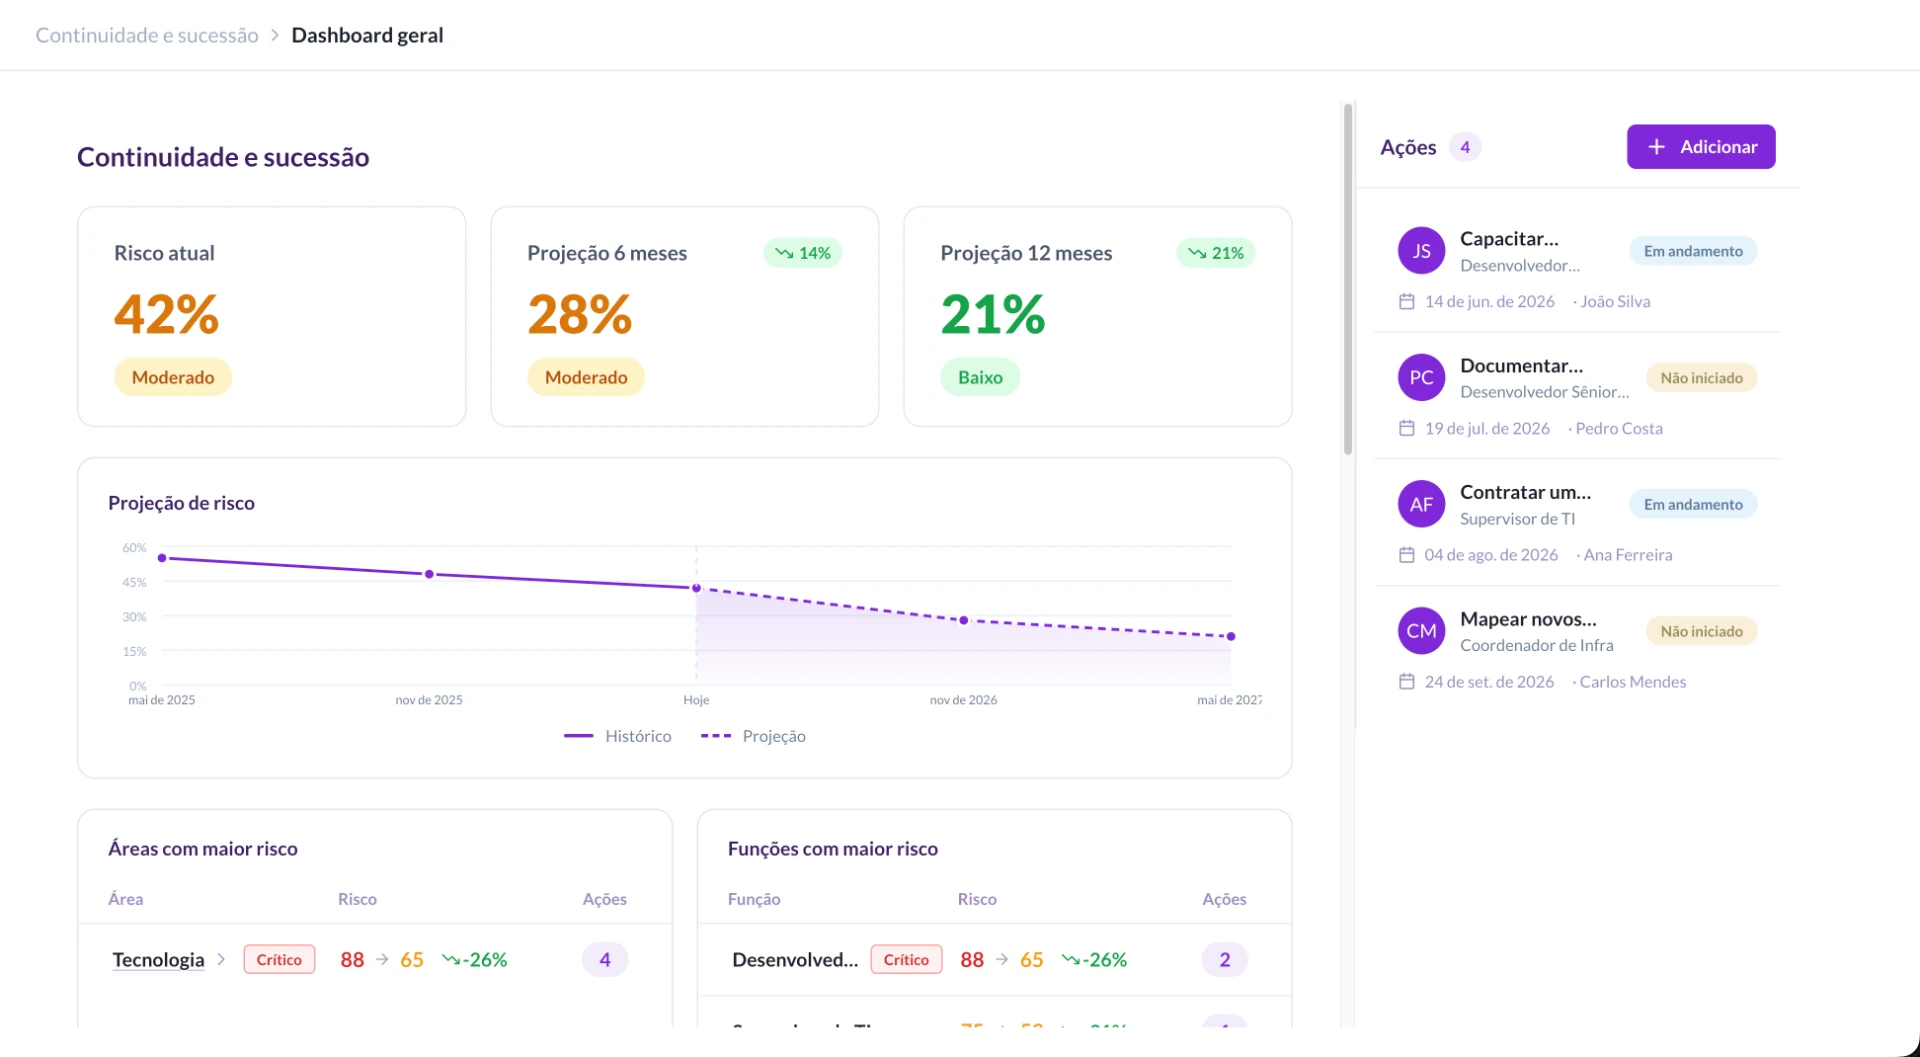This screenshot has width=1920, height=1057.
Task: Click the mai de 2027 projection point
Action: (x=1231, y=636)
